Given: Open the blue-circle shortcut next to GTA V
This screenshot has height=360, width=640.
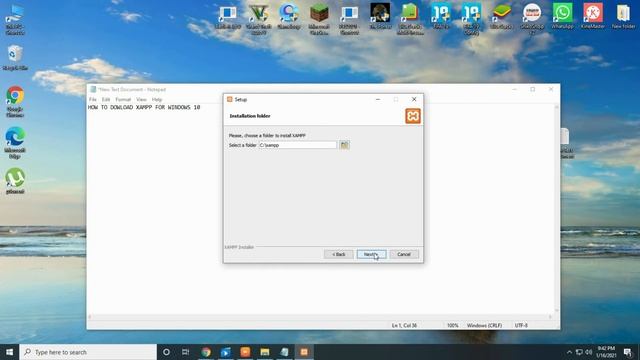Looking at the screenshot, I should (289, 16).
